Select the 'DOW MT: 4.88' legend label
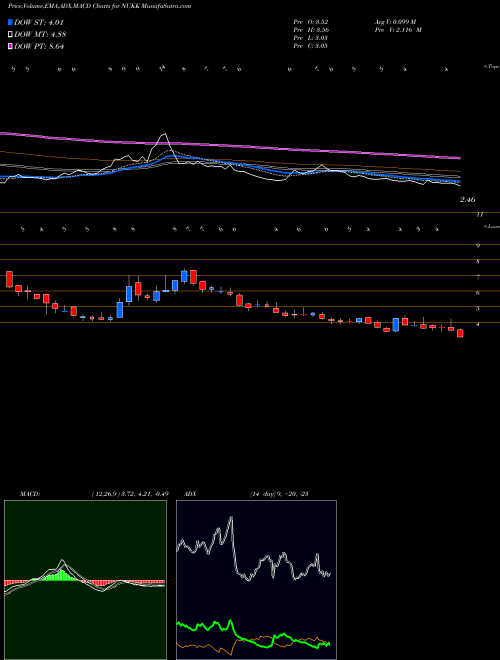Viewport: 500px width, 660px height. [40, 35]
